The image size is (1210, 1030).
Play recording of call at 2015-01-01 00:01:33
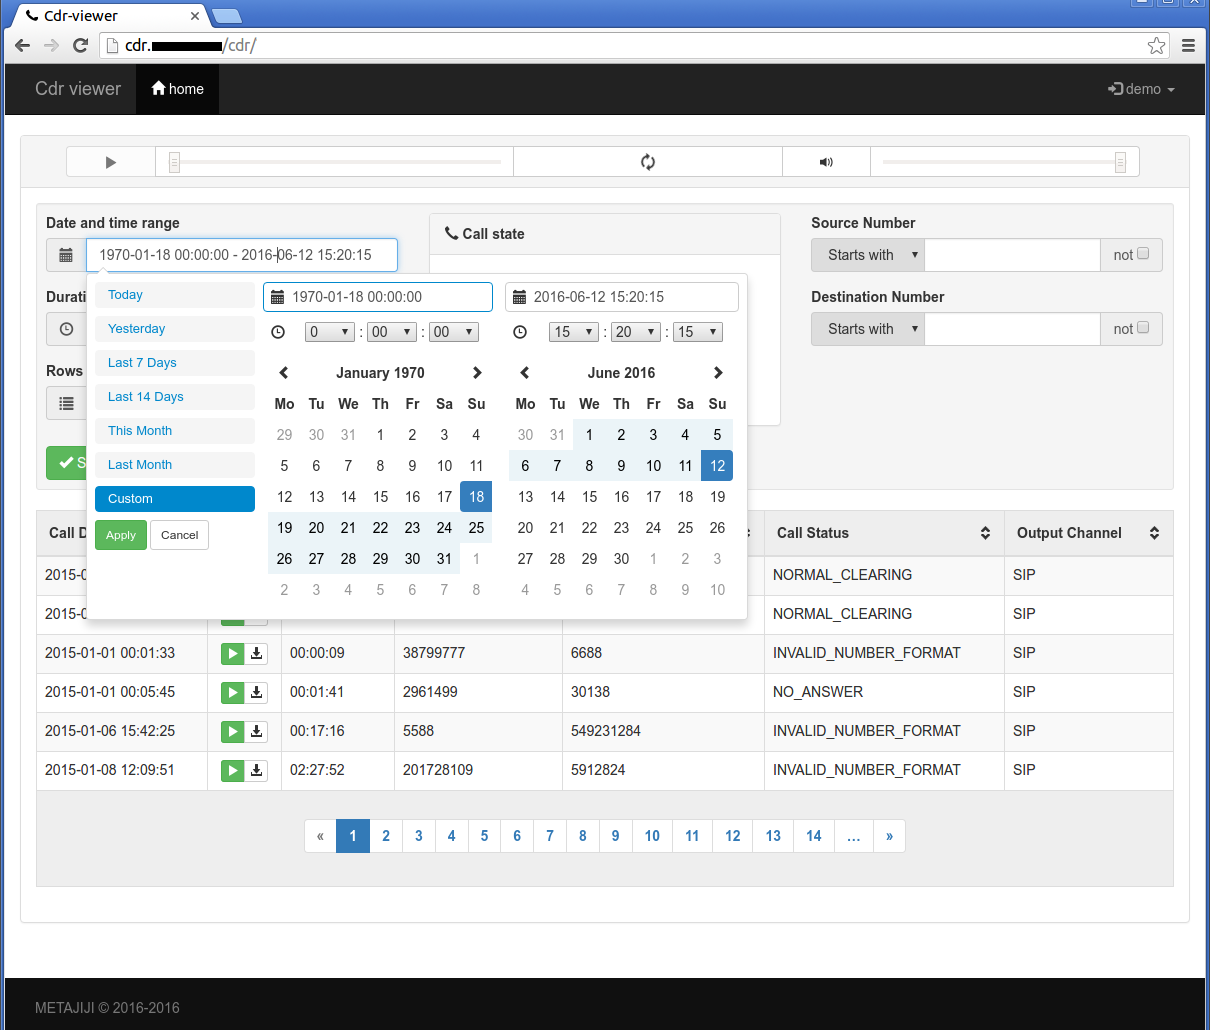[232, 654]
